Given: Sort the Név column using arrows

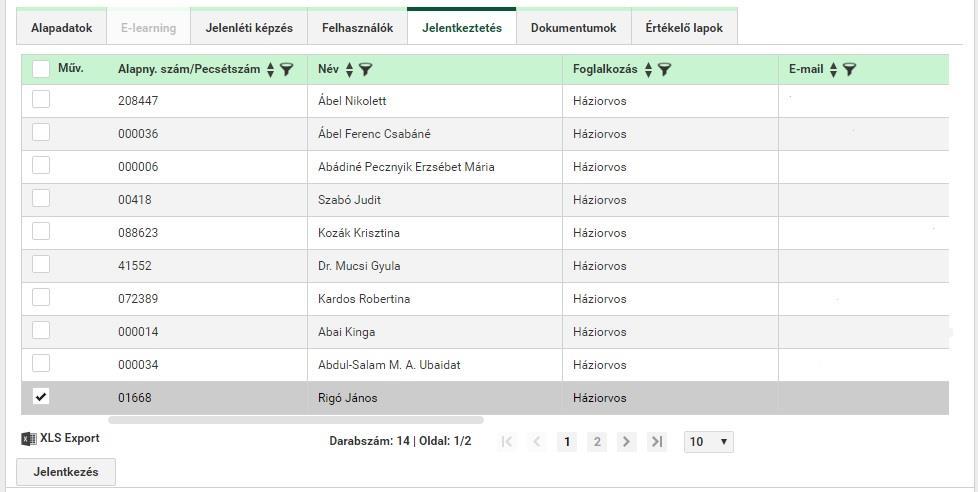Looking at the screenshot, I should pyautogui.click(x=349, y=69).
